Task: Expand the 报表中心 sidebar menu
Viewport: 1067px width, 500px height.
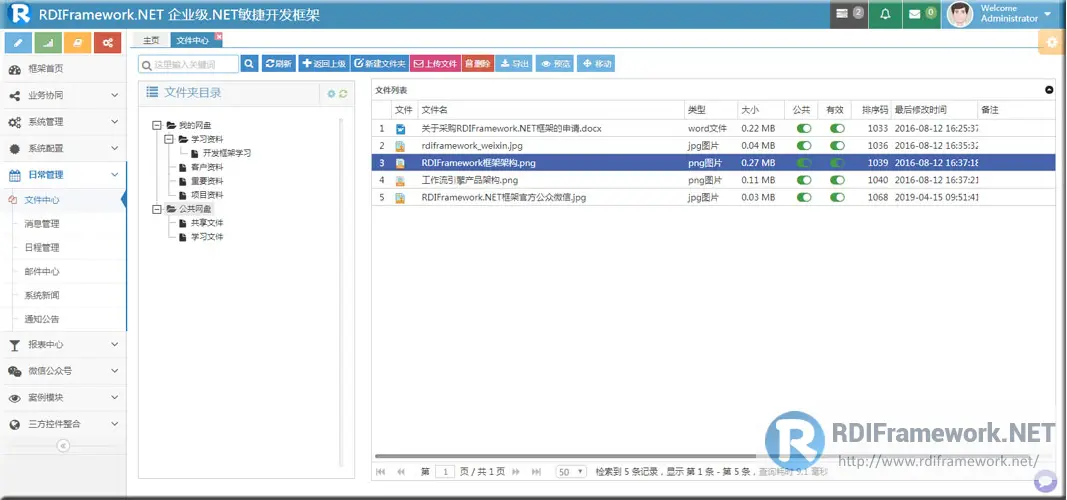Action: click(63, 345)
